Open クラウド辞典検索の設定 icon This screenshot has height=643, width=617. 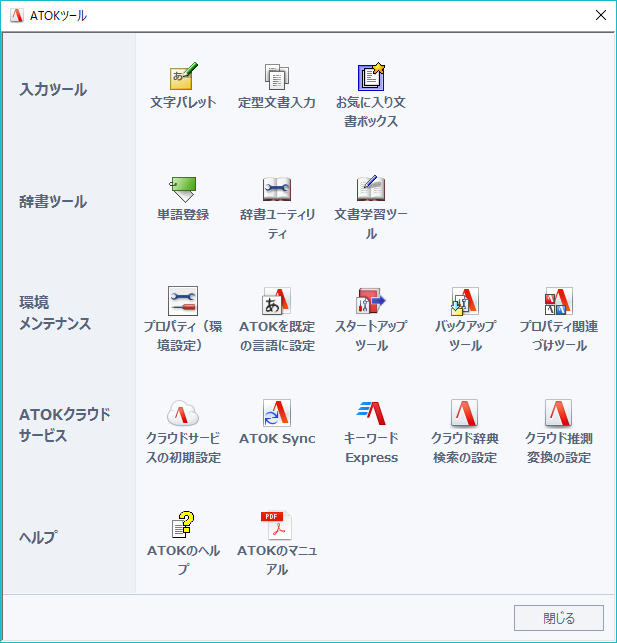465,413
